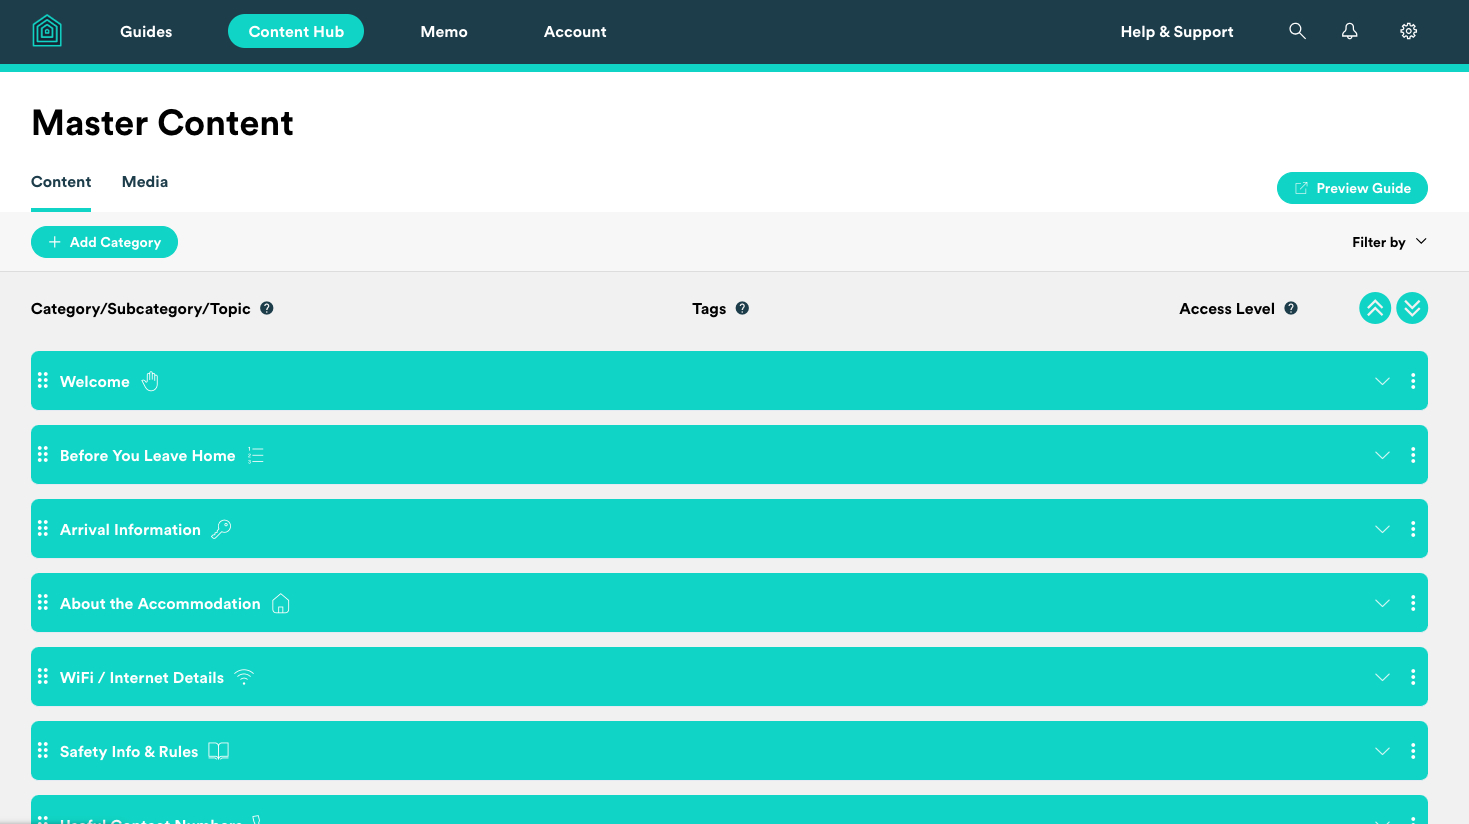Image resolution: width=1469 pixels, height=824 pixels.
Task: Click the home logo icon
Action: 47,31
